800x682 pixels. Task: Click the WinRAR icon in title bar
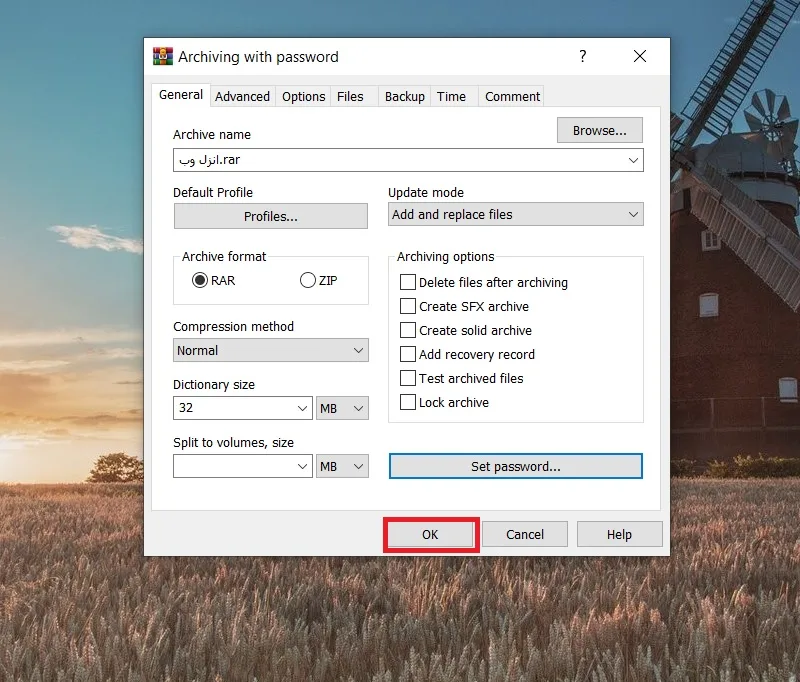point(163,56)
